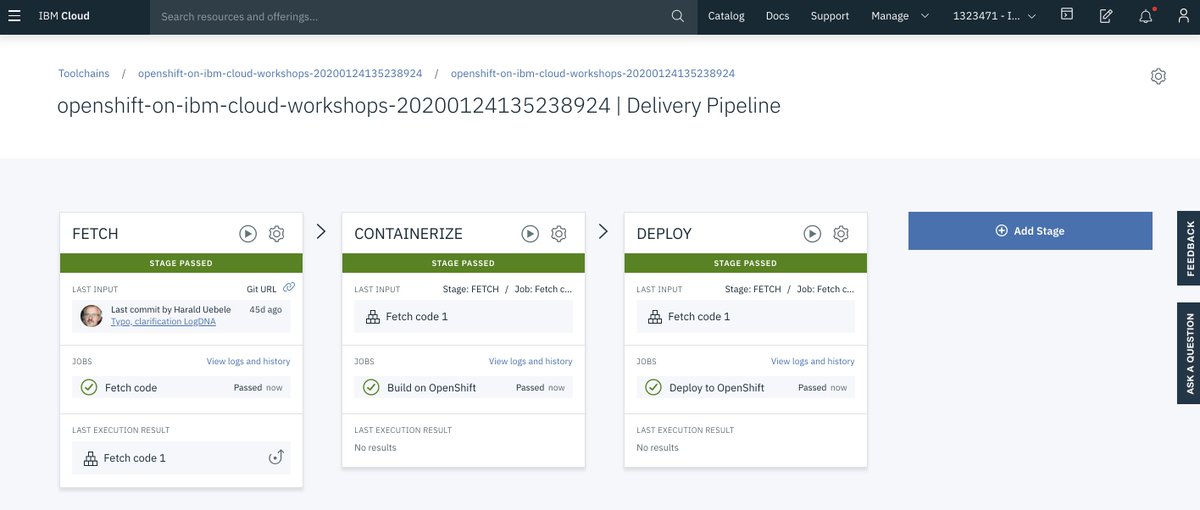
Task: Open the Fetch code job
Action: point(181,387)
